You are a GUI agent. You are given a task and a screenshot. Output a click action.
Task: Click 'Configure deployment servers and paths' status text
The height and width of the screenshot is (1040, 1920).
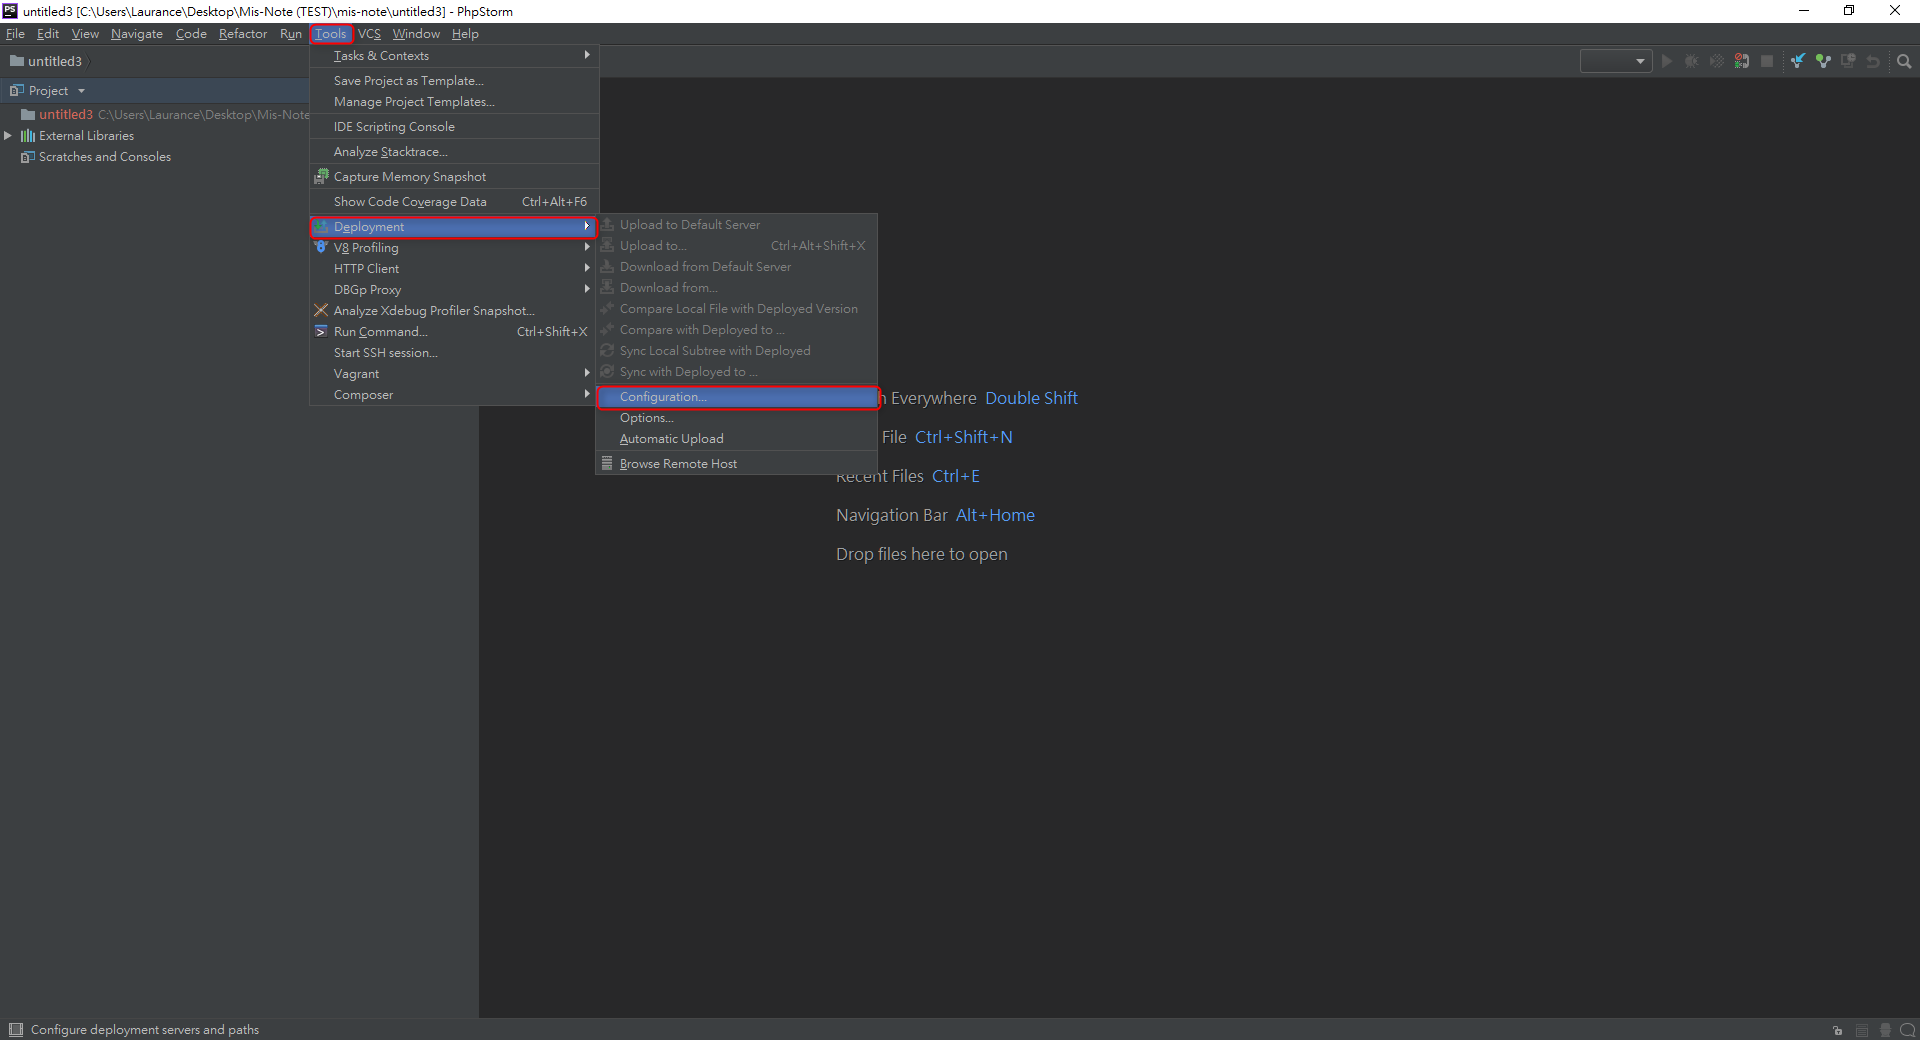[145, 1030]
